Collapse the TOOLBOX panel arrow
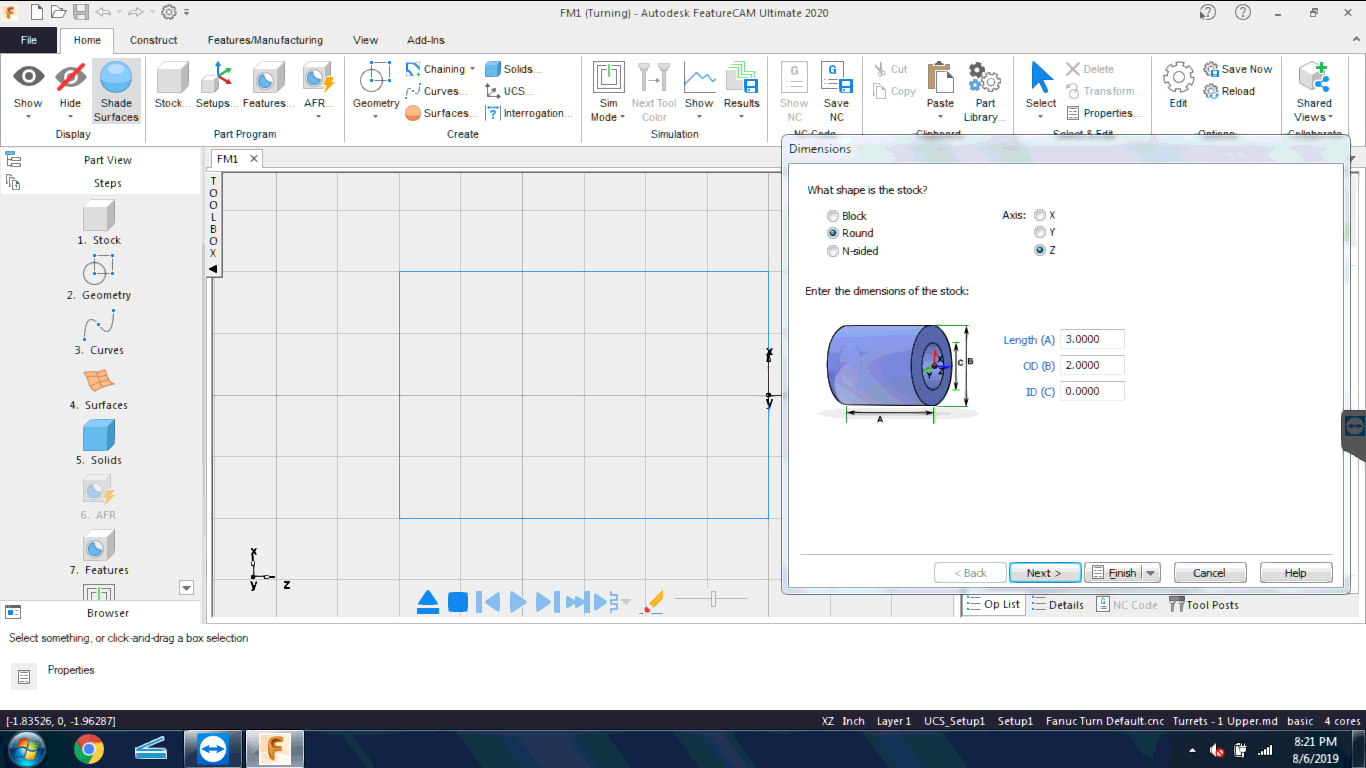Image resolution: width=1366 pixels, height=768 pixels. [213, 269]
